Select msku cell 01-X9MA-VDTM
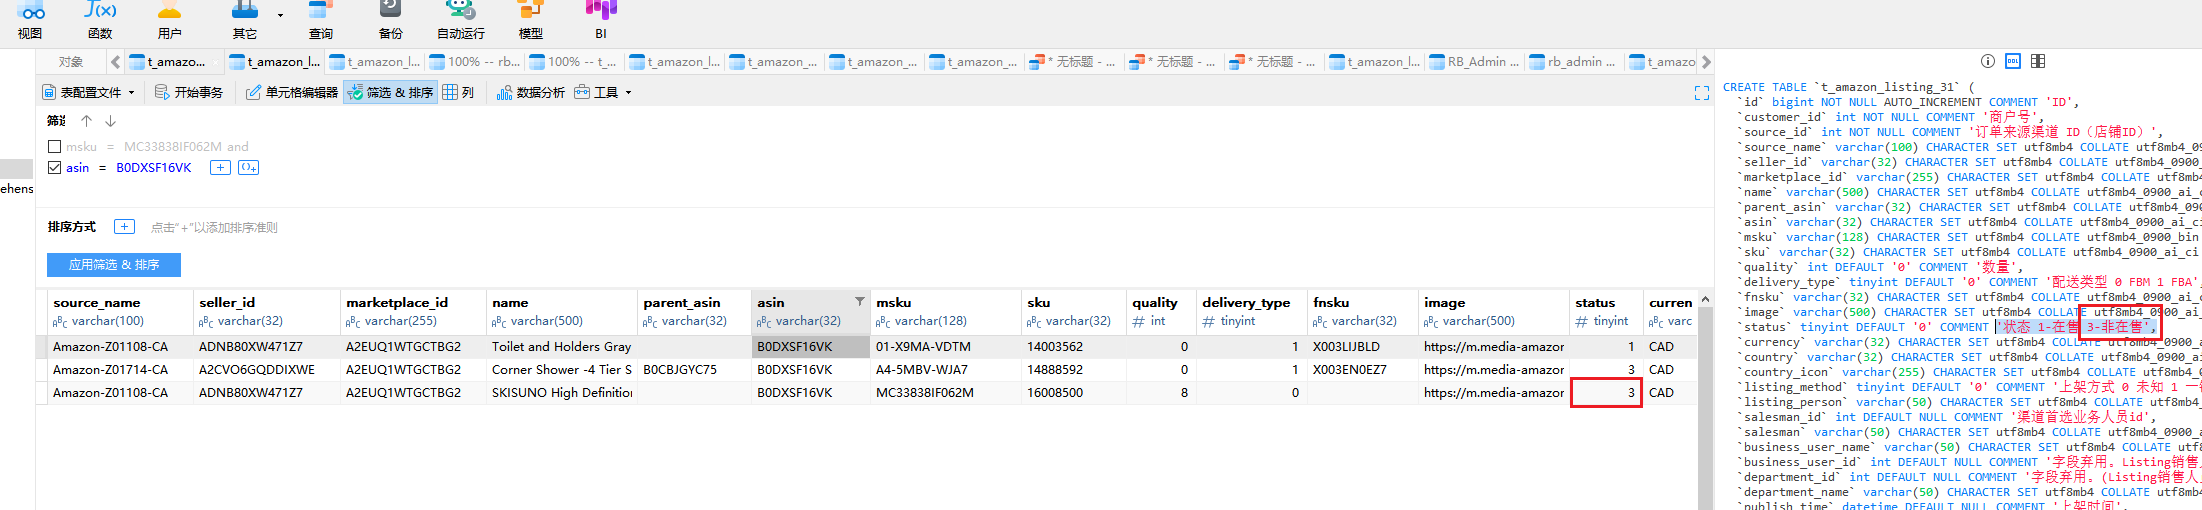 [946, 347]
